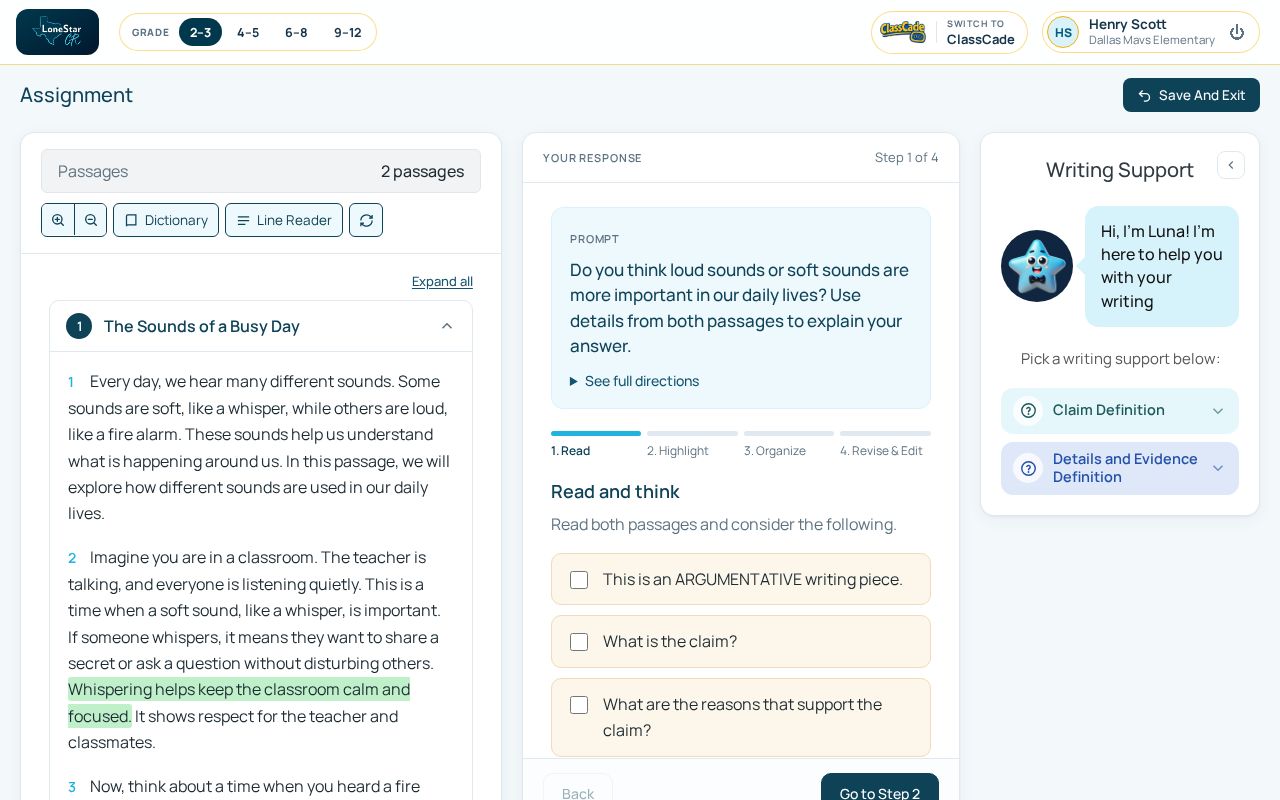Zoom in on the passage text
Image resolution: width=1280 pixels, height=800 pixels.
click(x=58, y=220)
